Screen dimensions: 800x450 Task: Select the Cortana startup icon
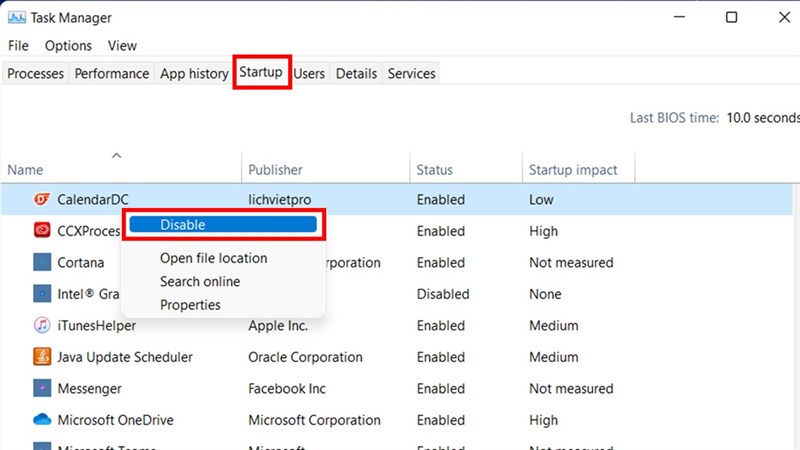(42, 263)
